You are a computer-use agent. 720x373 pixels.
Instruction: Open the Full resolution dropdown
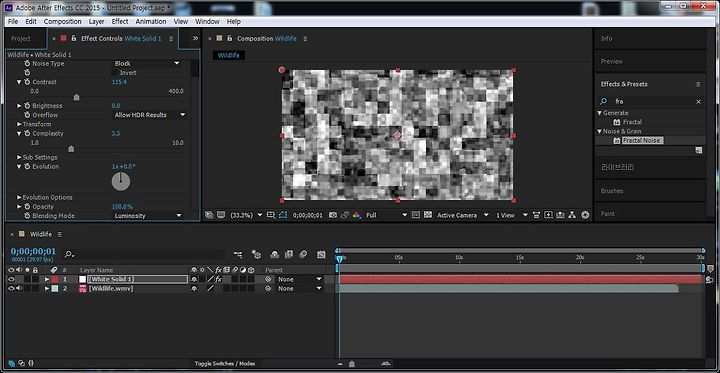pyautogui.click(x=386, y=215)
